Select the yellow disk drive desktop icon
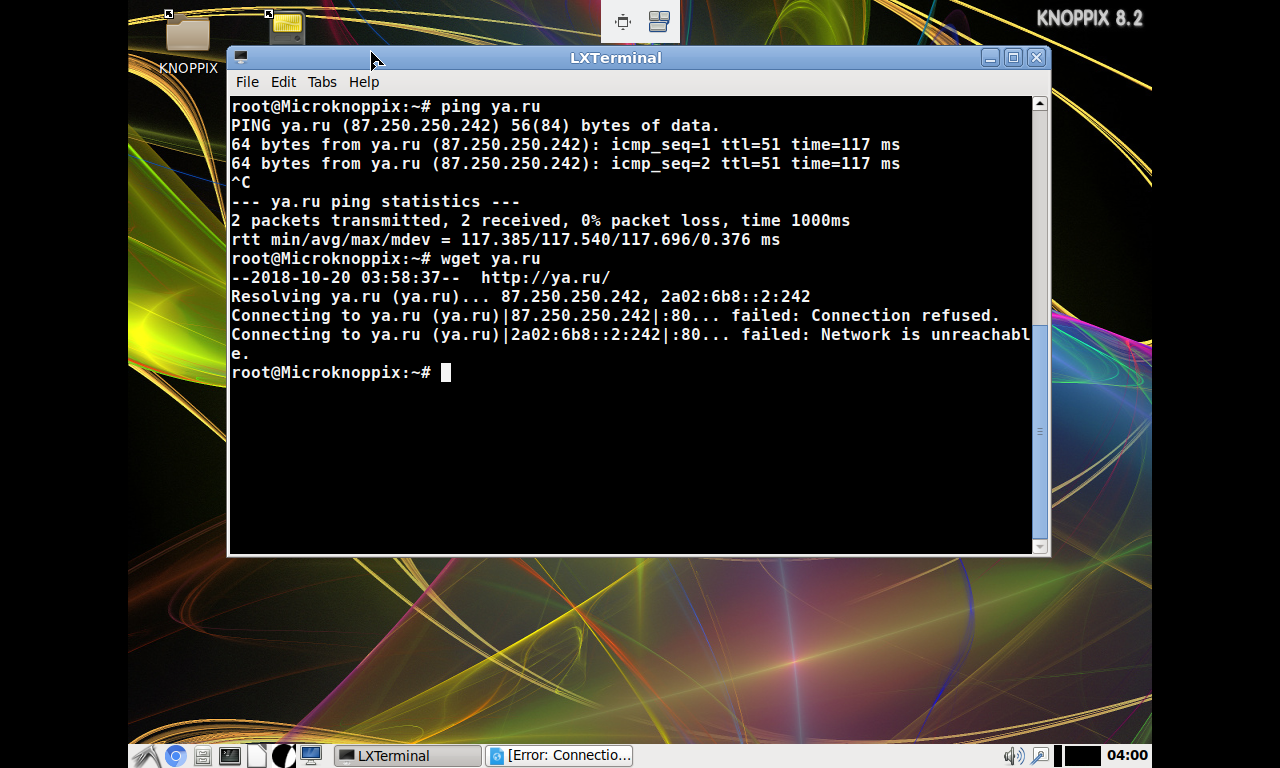 (x=287, y=30)
